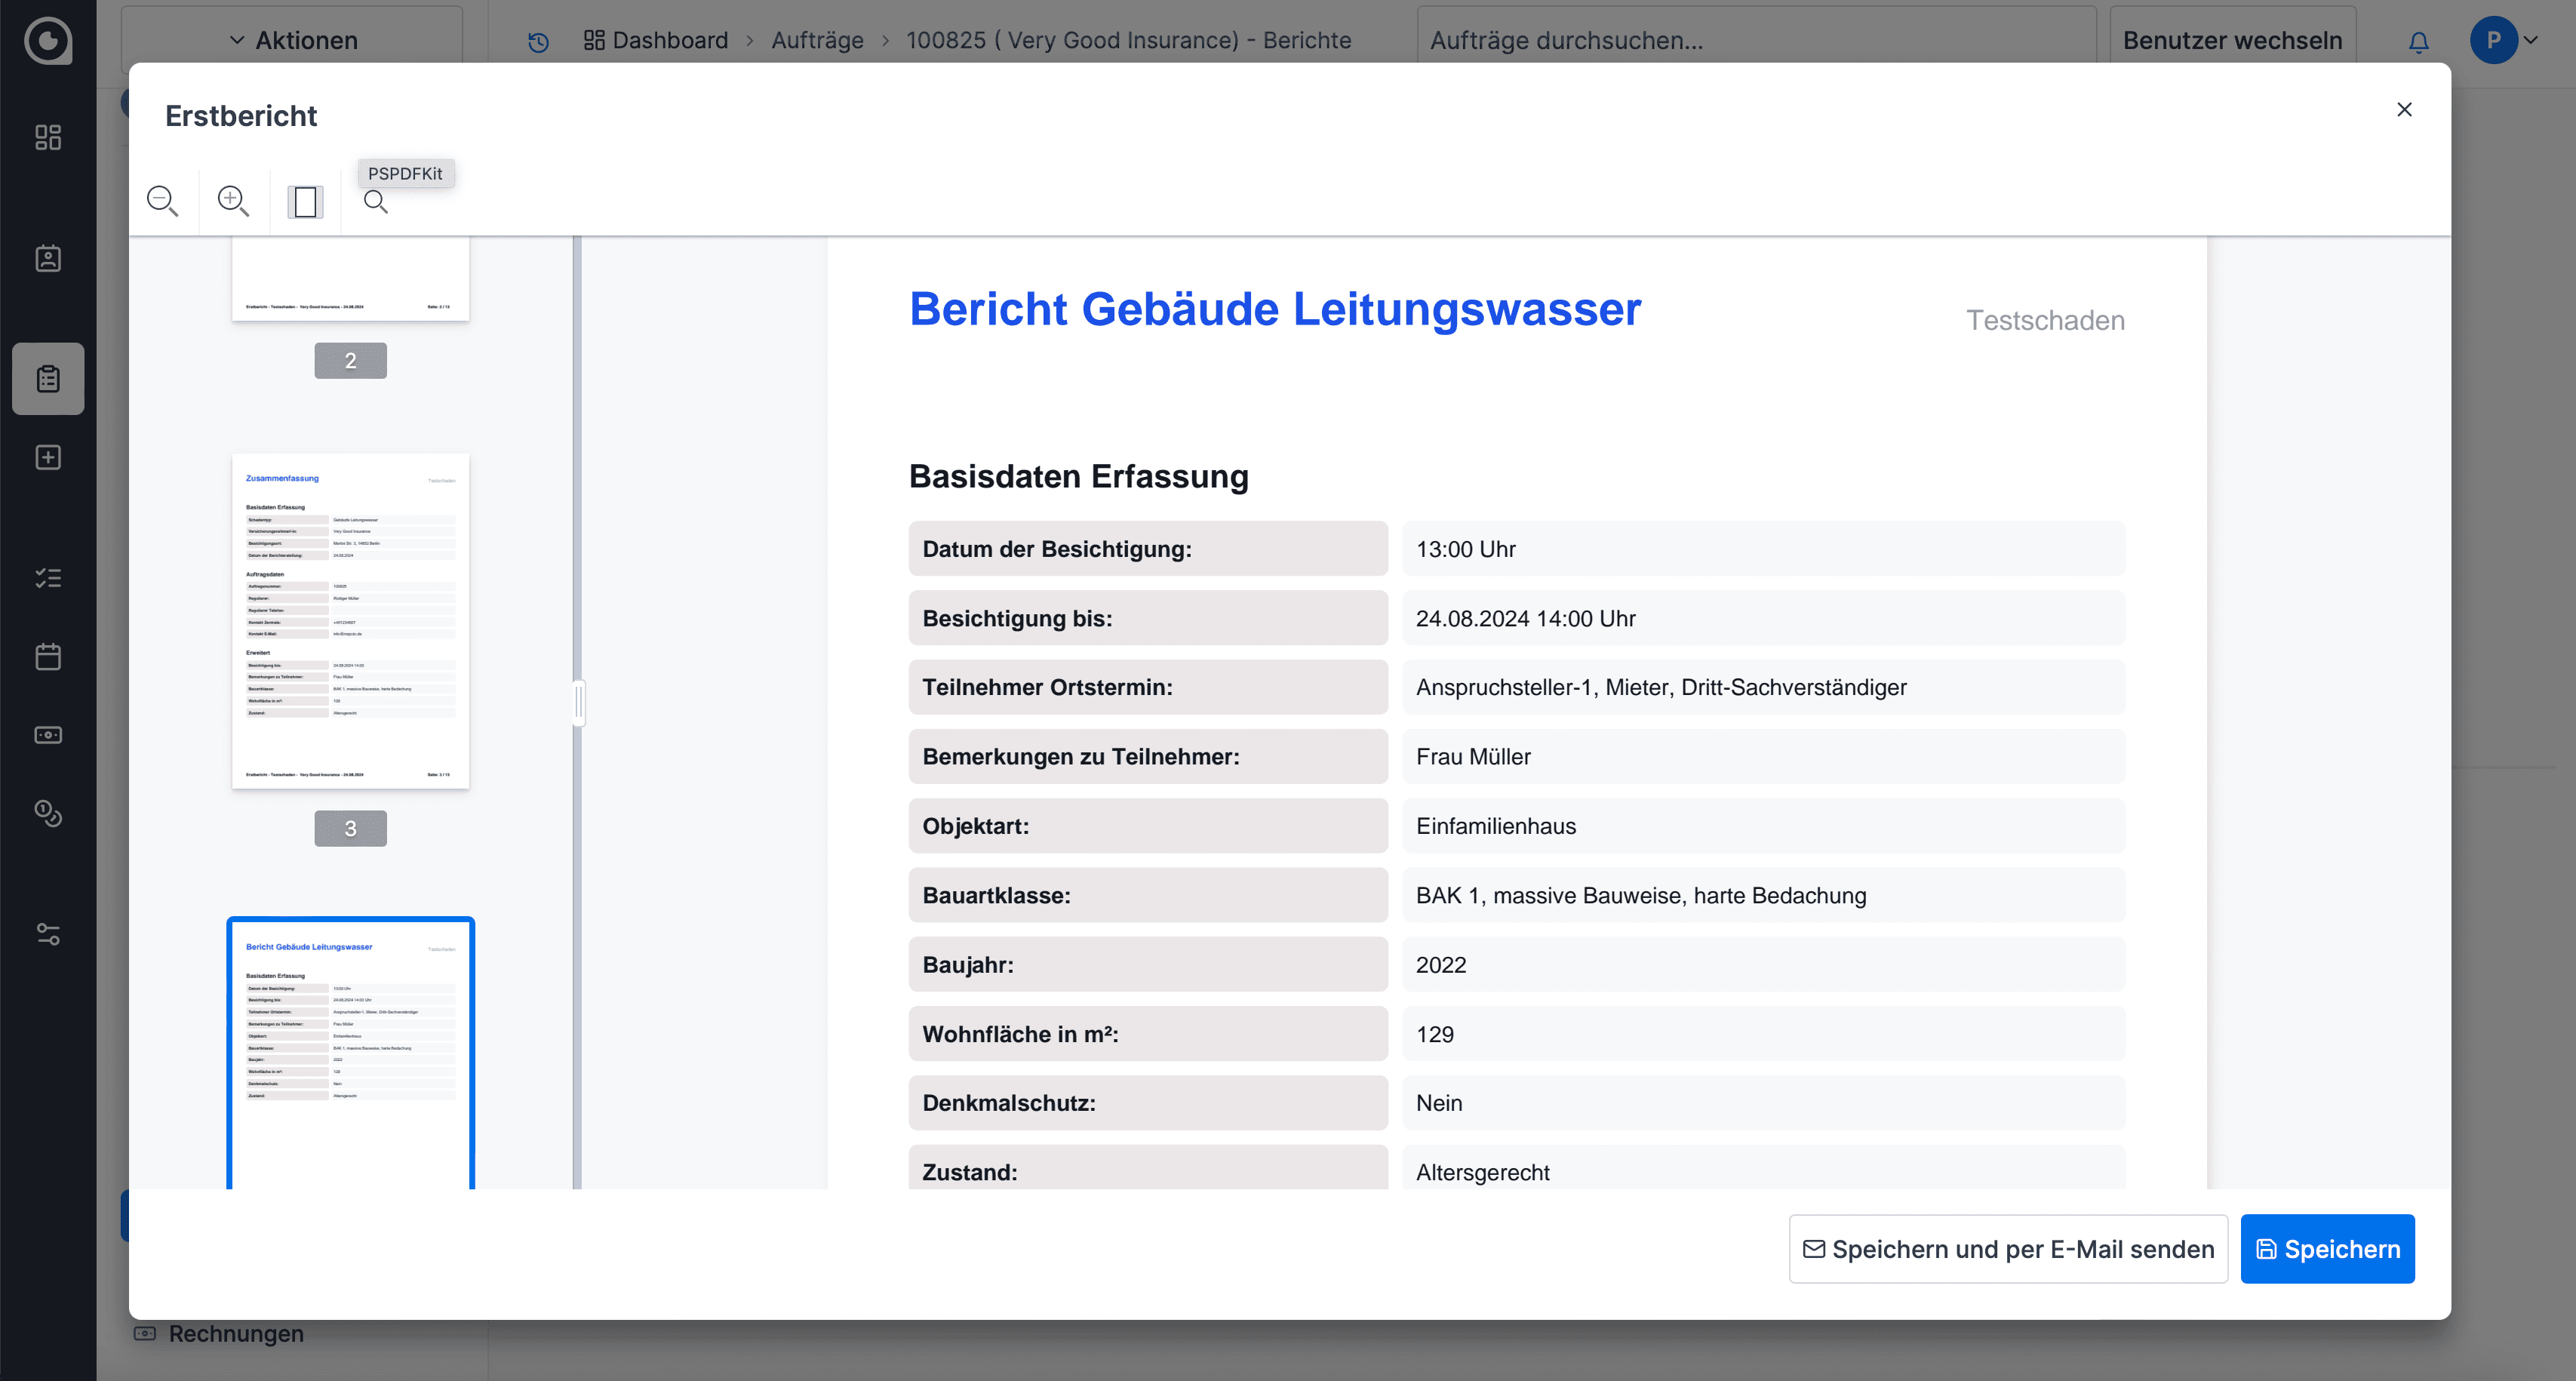Image resolution: width=2576 pixels, height=1381 pixels.
Task: Click the history clock icon
Action: [x=538, y=41]
